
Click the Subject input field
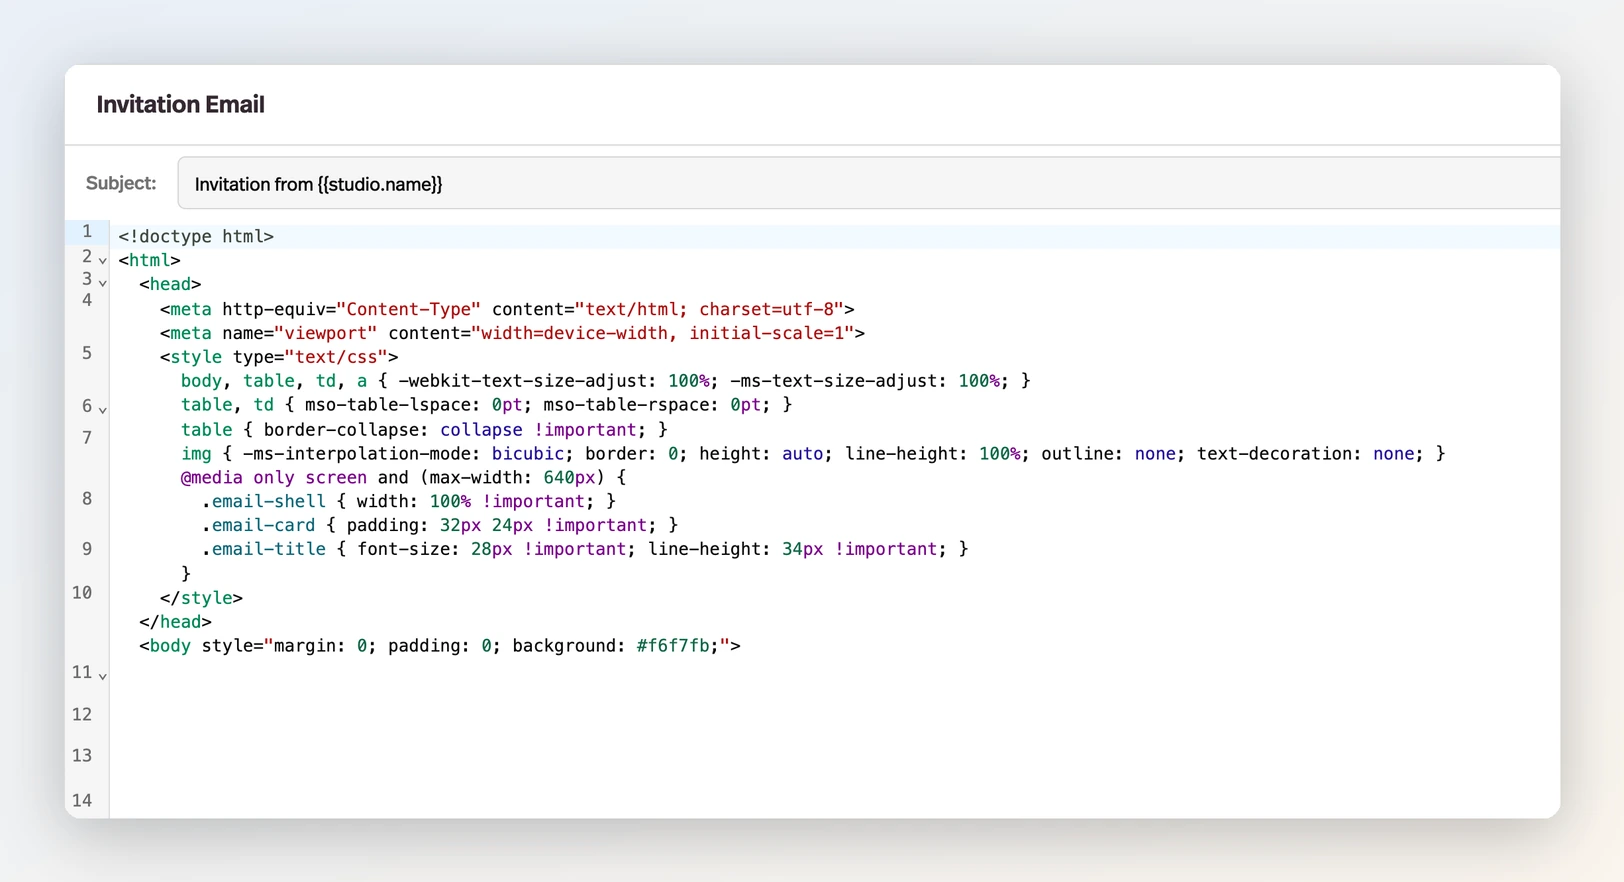pyautogui.click(x=868, y=184)
